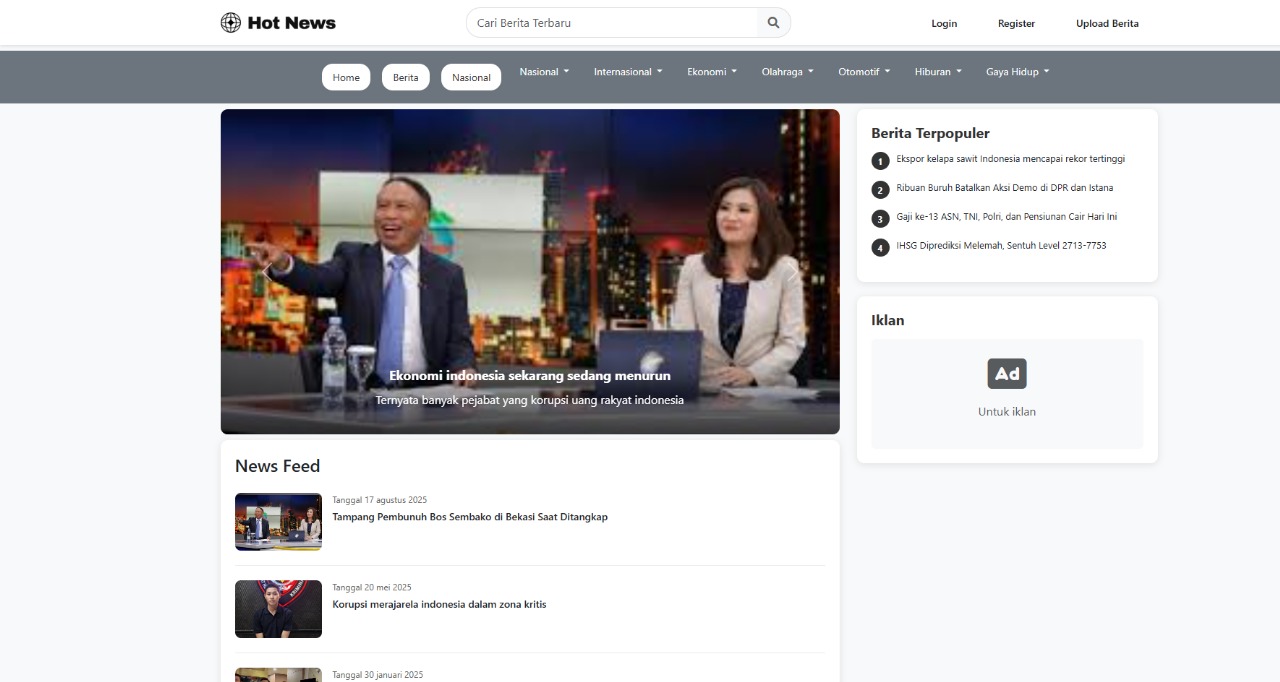Click number 1 badge in Berita Terpopuler
Viewport: 1280px width, 682px height.
880,161
